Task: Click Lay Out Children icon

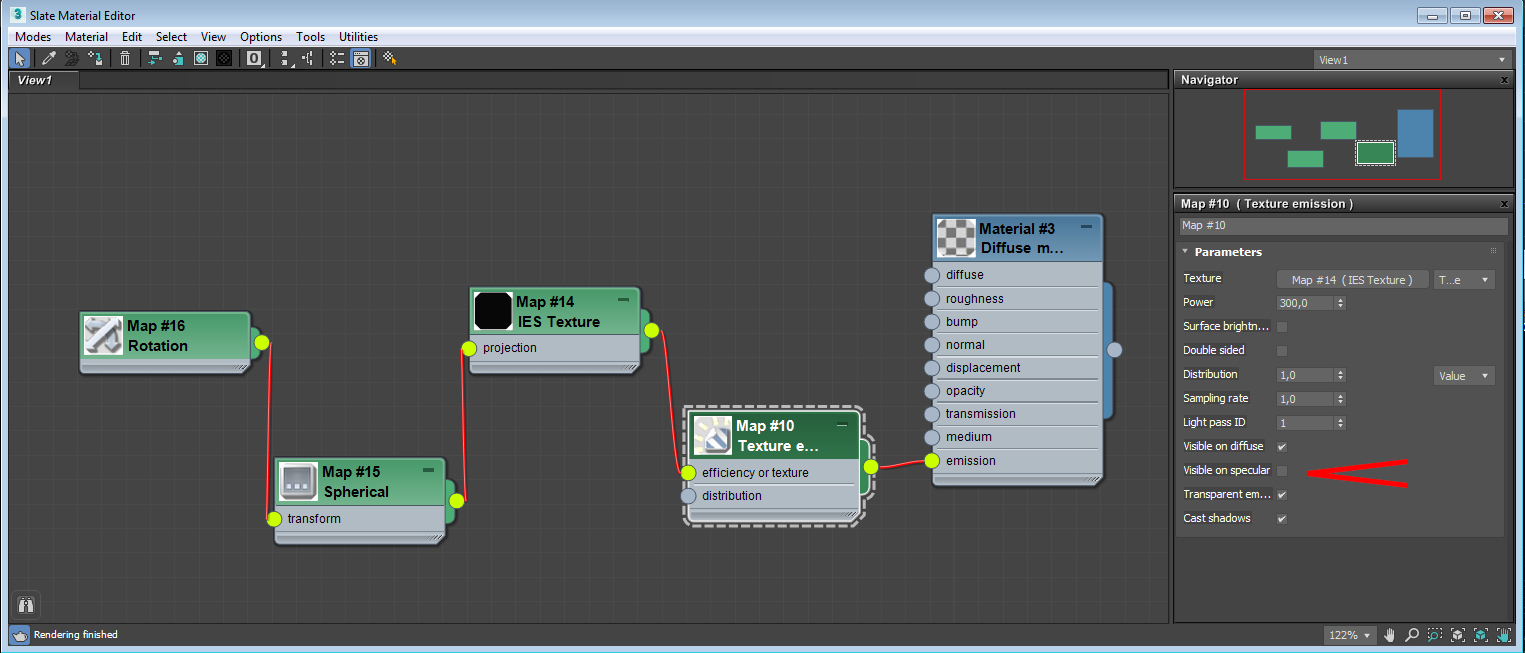Action: coord(309,58)
